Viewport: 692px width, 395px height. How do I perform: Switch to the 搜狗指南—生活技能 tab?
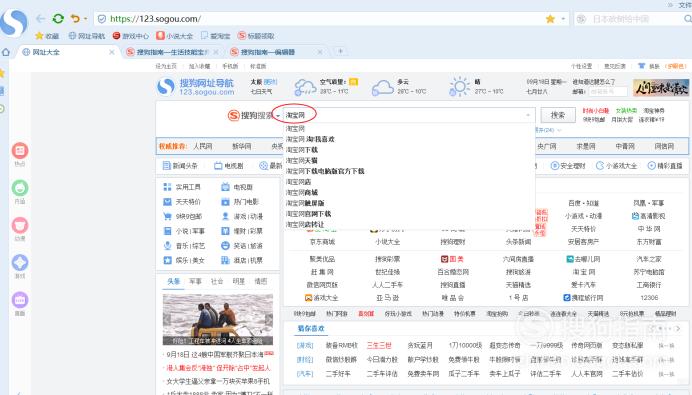[x=172, y=52]
